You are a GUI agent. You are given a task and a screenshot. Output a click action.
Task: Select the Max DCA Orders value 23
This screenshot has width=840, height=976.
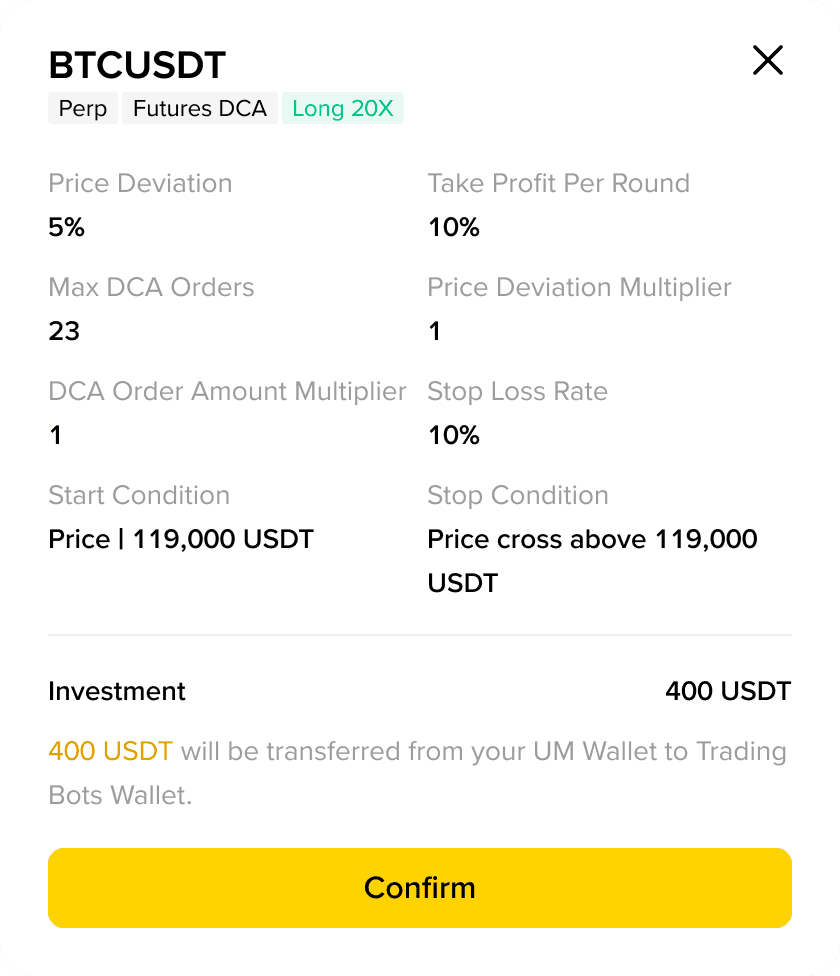64,331
